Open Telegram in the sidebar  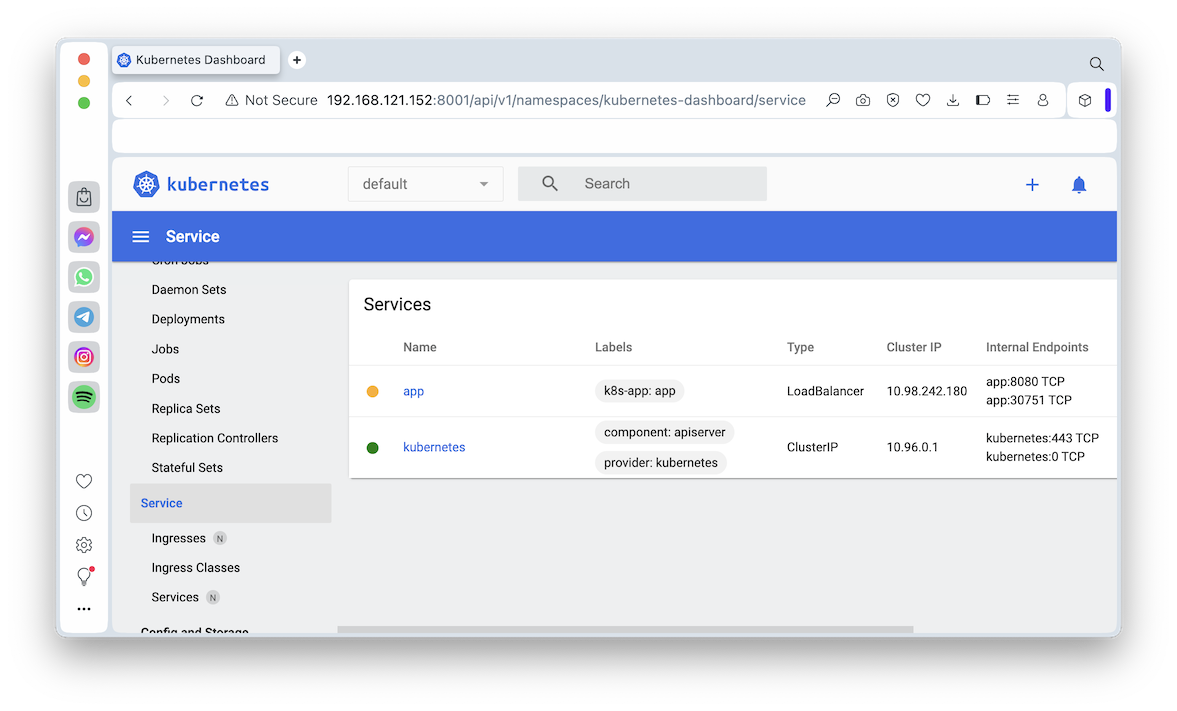pyautogui.click(x=84, y=317)
